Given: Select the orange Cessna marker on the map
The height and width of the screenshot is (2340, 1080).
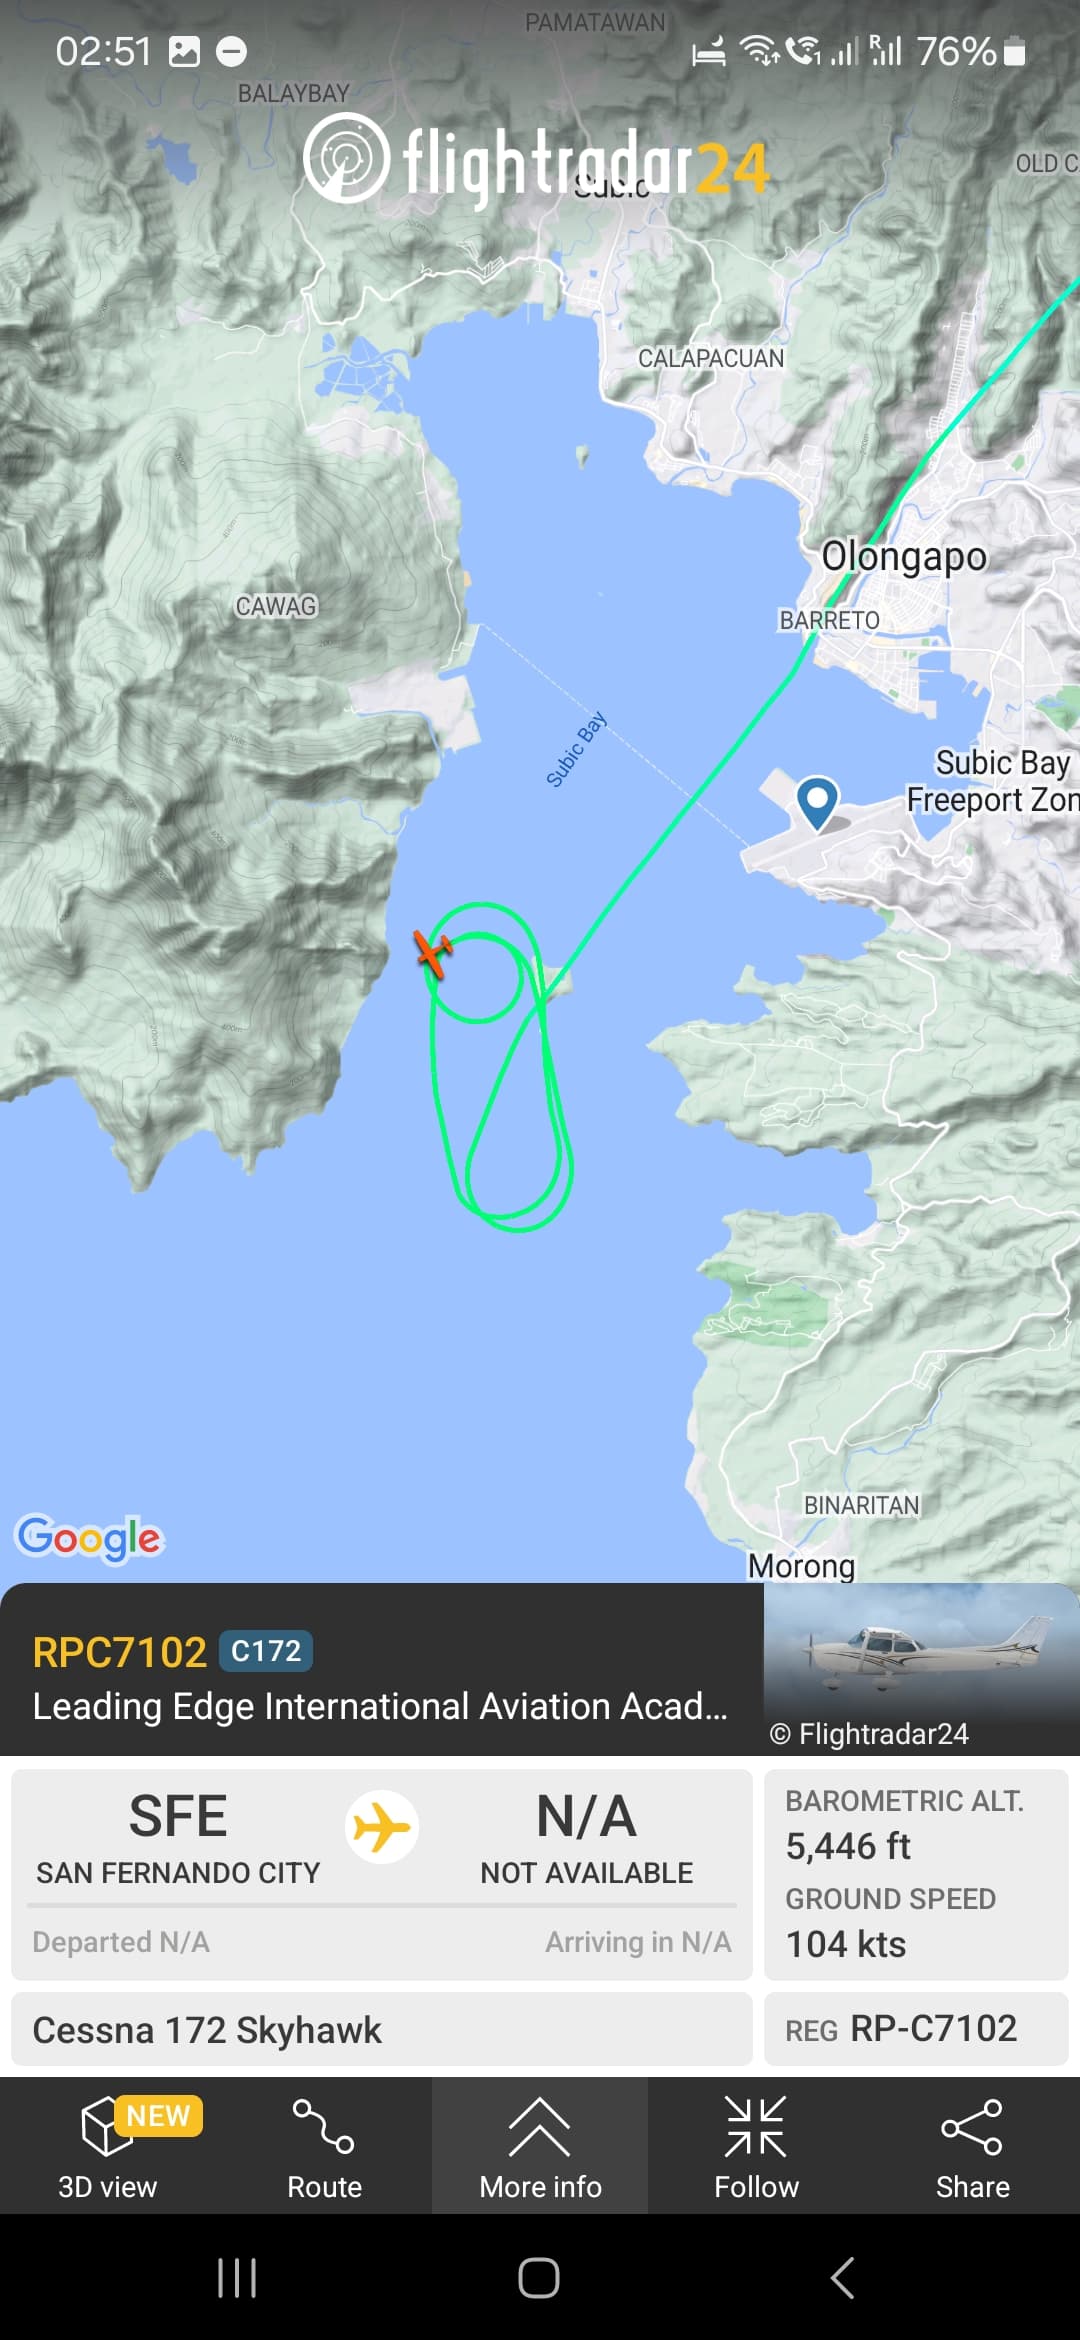Looking at the screenshot, I should (x=433, y=952).
